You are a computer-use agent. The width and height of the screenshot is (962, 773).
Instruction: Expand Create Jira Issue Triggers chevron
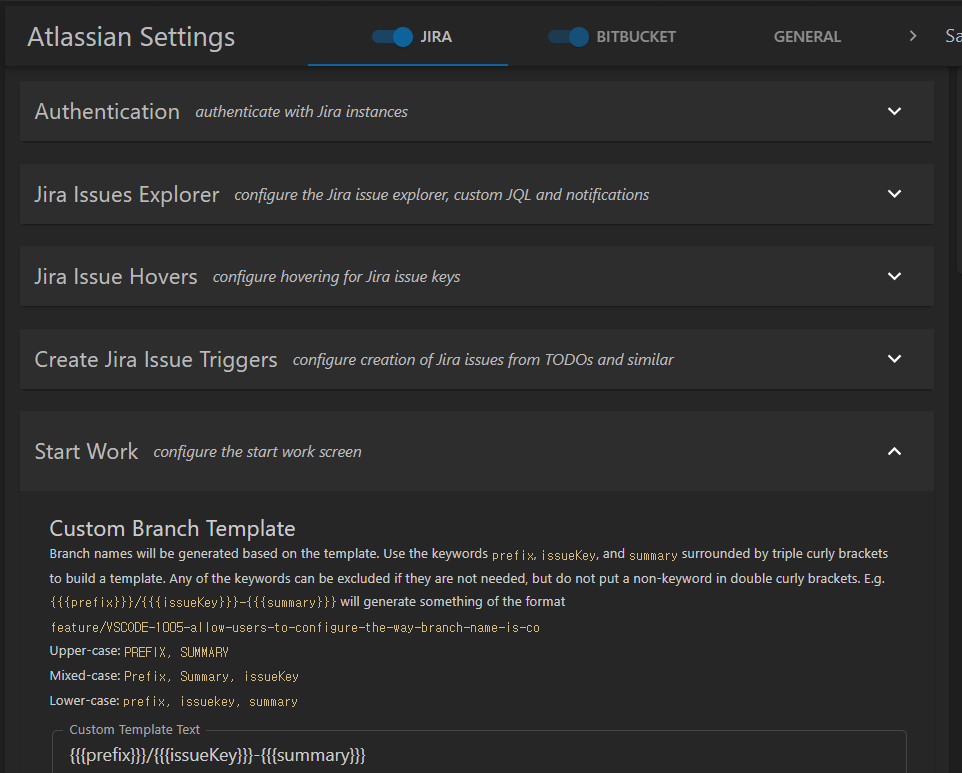click(895, 359)
